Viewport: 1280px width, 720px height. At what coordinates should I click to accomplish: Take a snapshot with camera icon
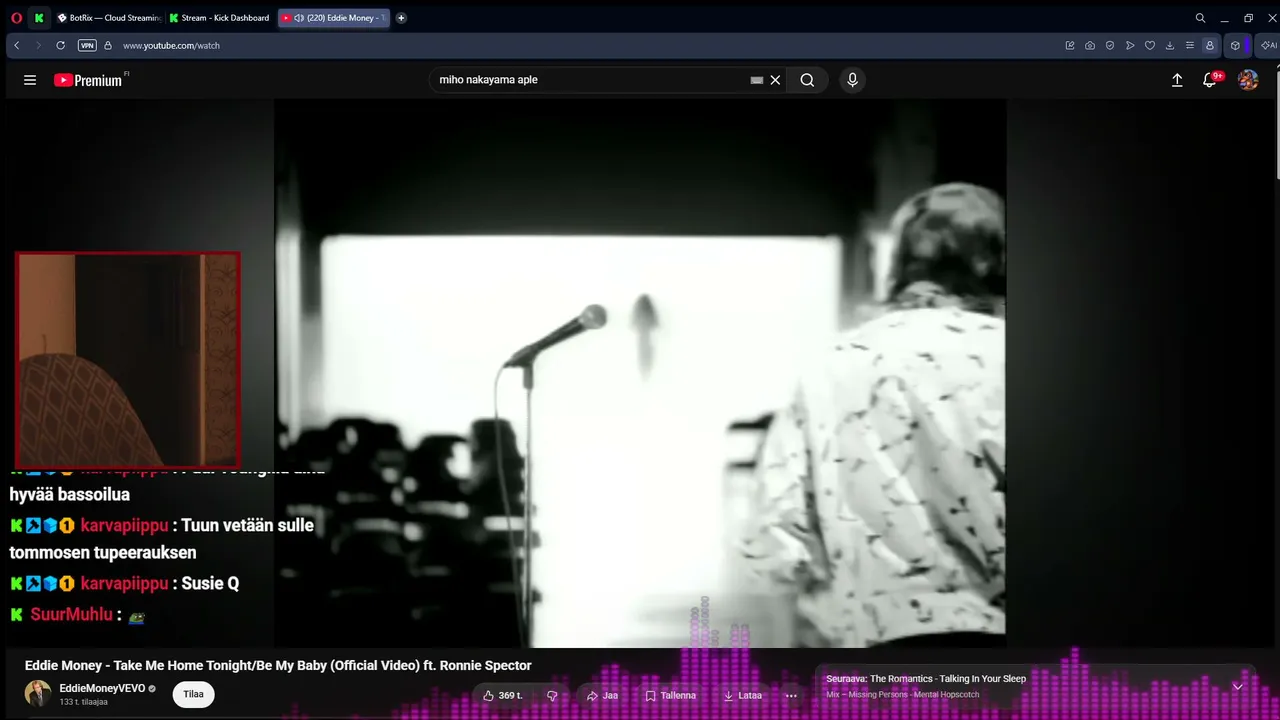tap(1090, 45)
